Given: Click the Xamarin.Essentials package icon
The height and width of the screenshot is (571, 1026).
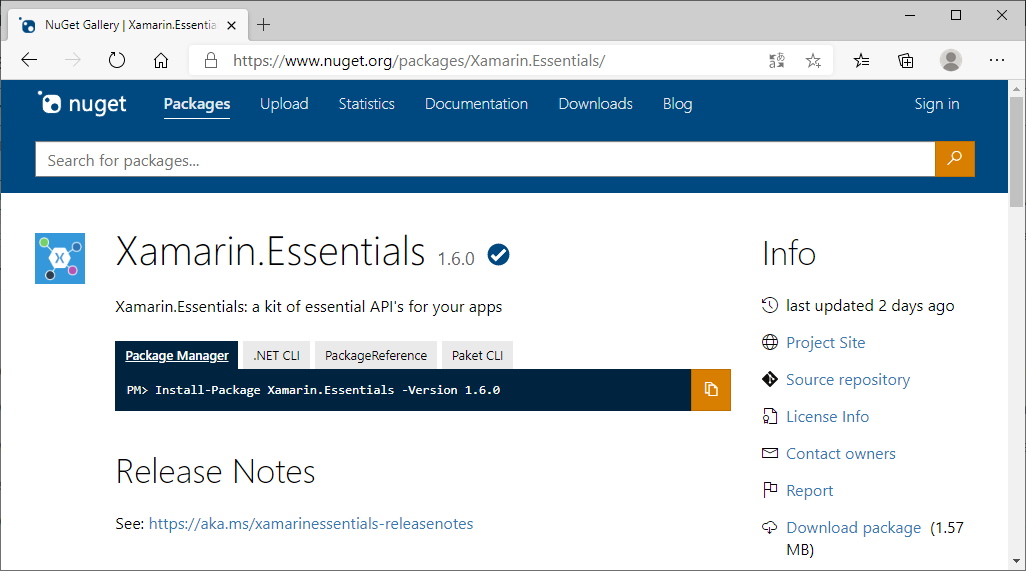Looking at the screenshot, I should pos(60,258).
